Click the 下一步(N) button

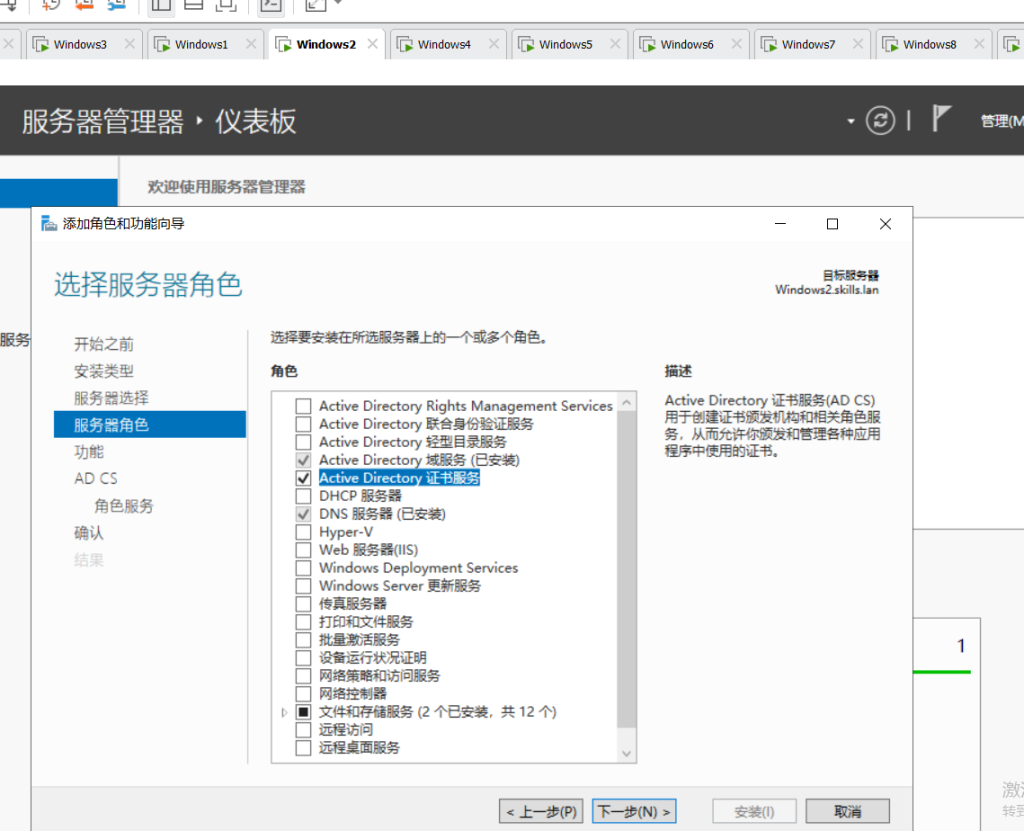click(634, 811)
